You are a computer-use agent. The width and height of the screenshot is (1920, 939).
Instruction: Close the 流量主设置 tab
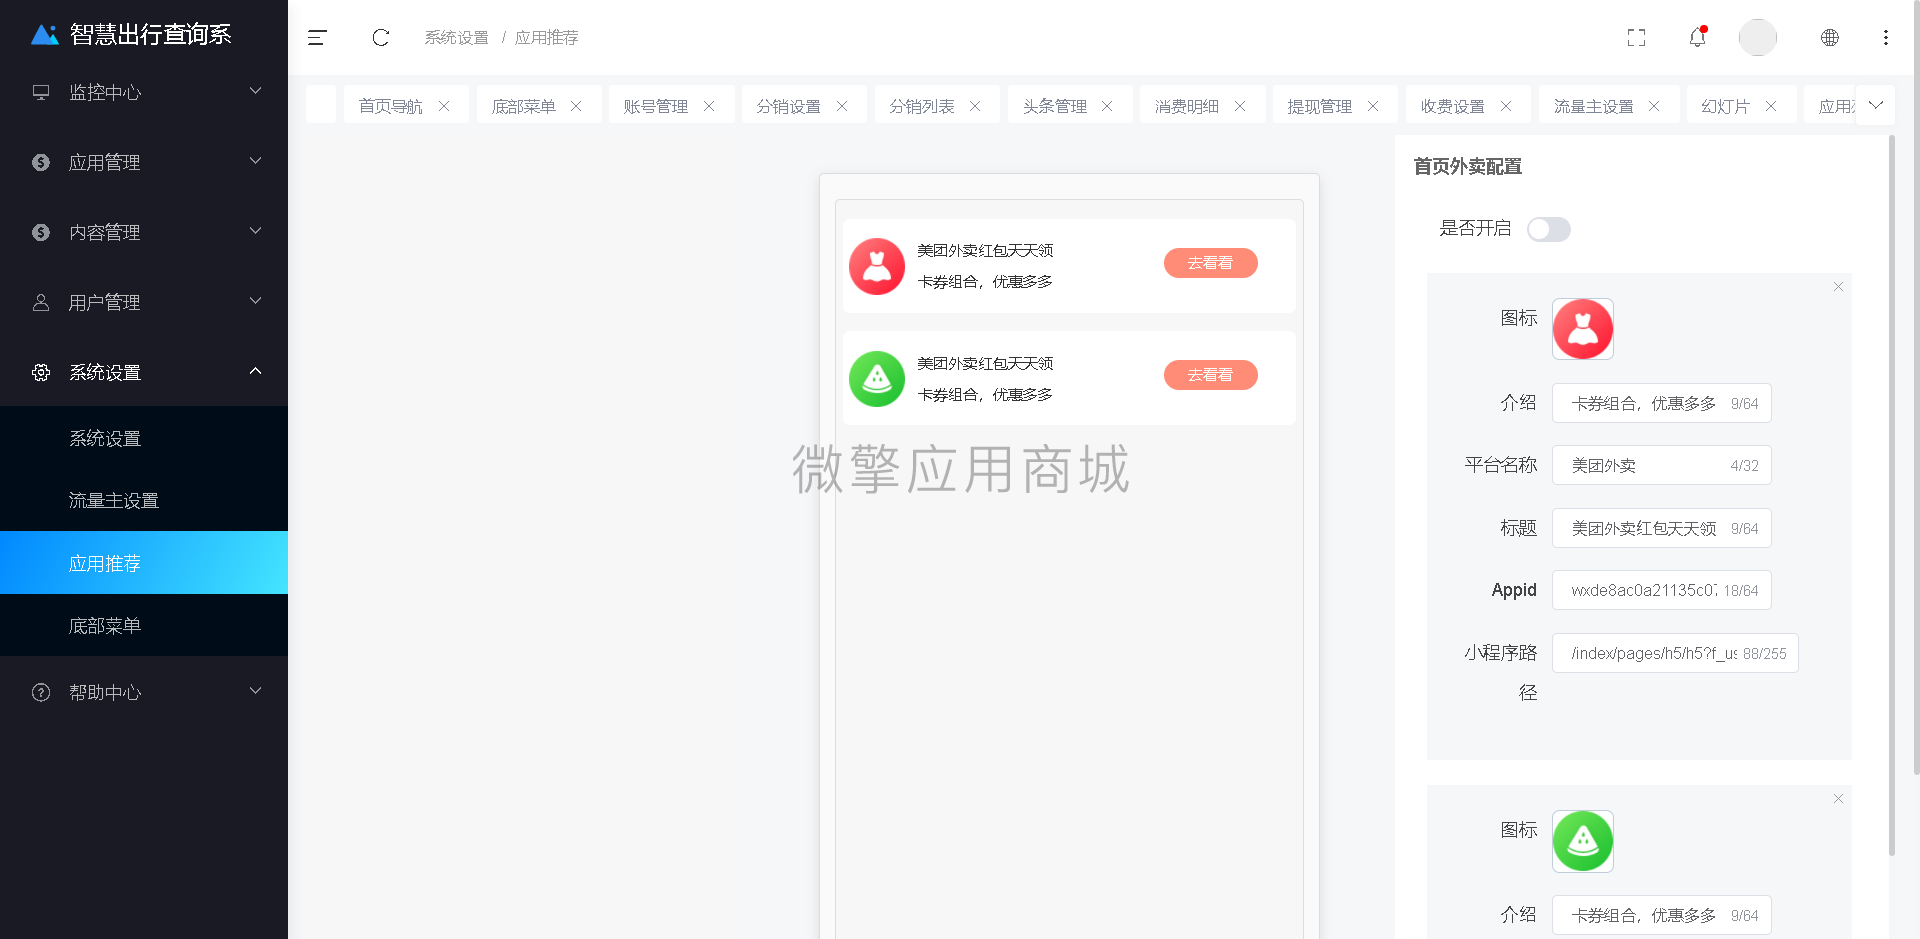(x=1654, y=106)
